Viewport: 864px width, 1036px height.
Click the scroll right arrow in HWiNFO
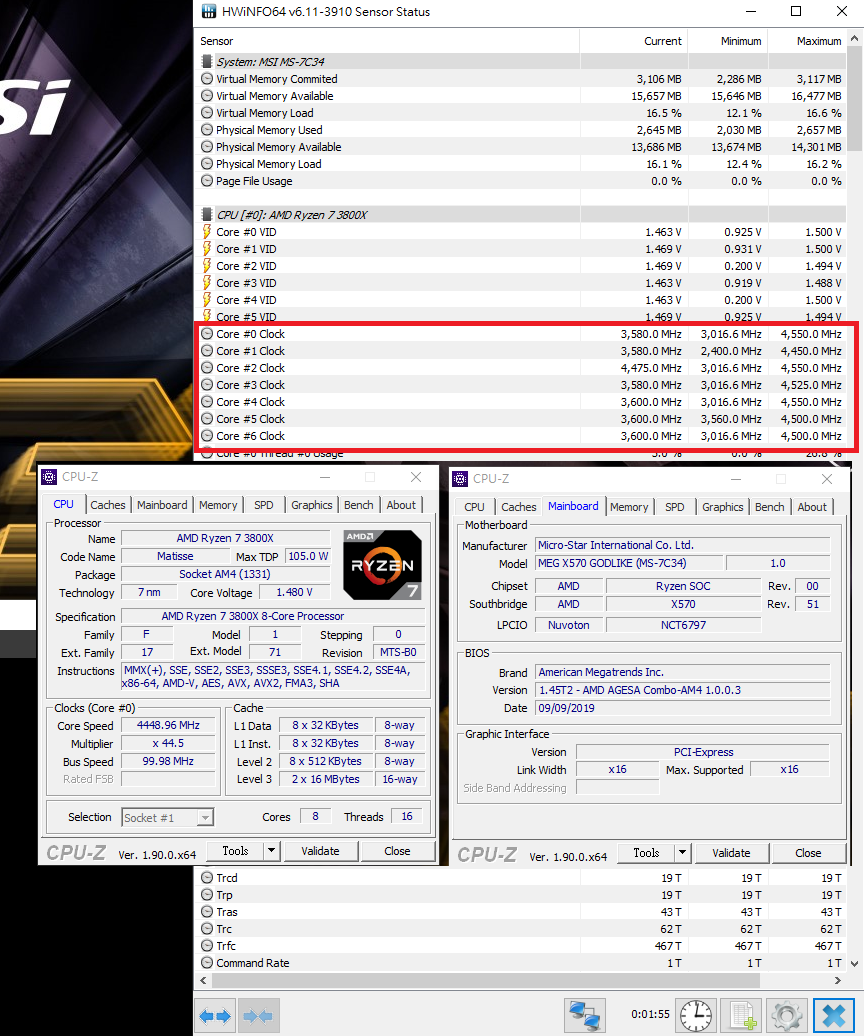[838, 980]
